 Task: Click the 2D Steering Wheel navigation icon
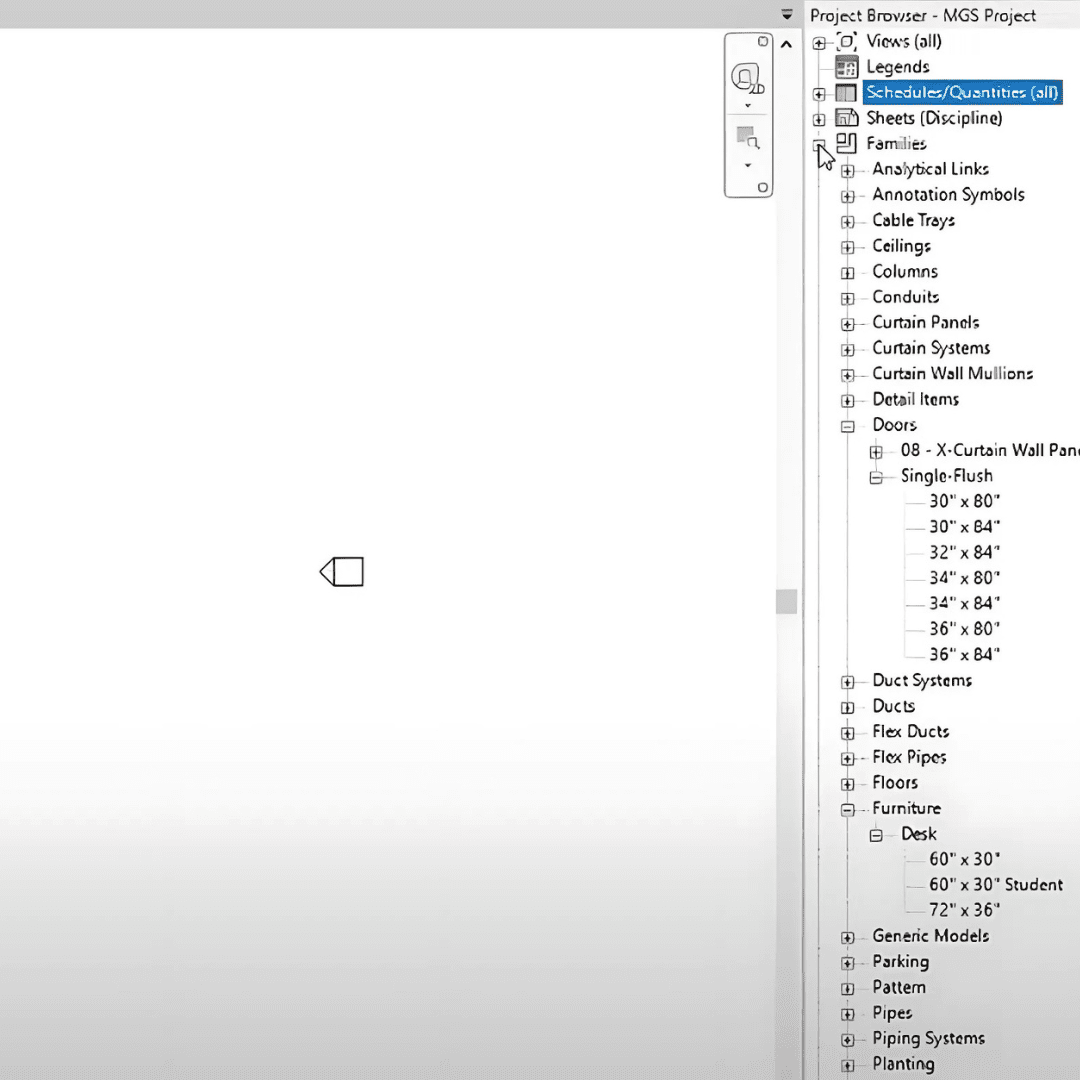747,78
